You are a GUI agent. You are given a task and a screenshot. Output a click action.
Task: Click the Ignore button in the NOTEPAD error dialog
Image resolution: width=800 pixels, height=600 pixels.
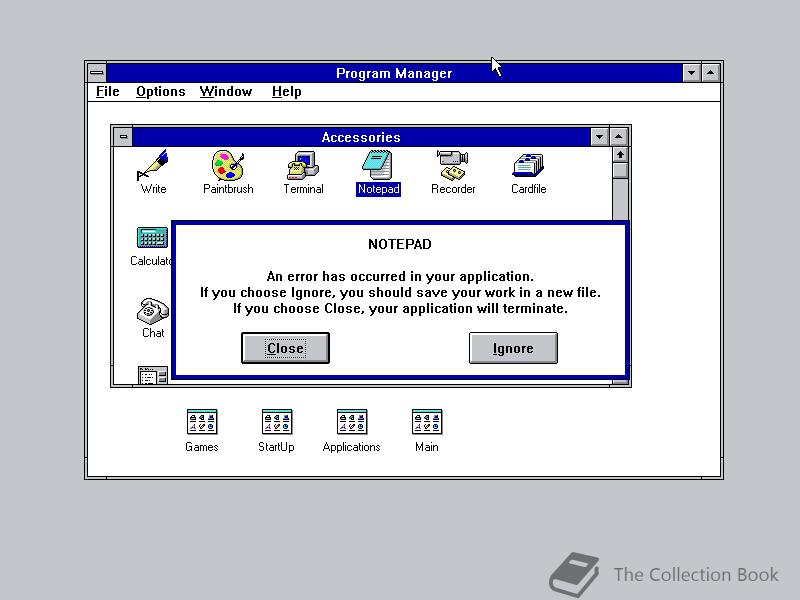(x=513, y=348)
